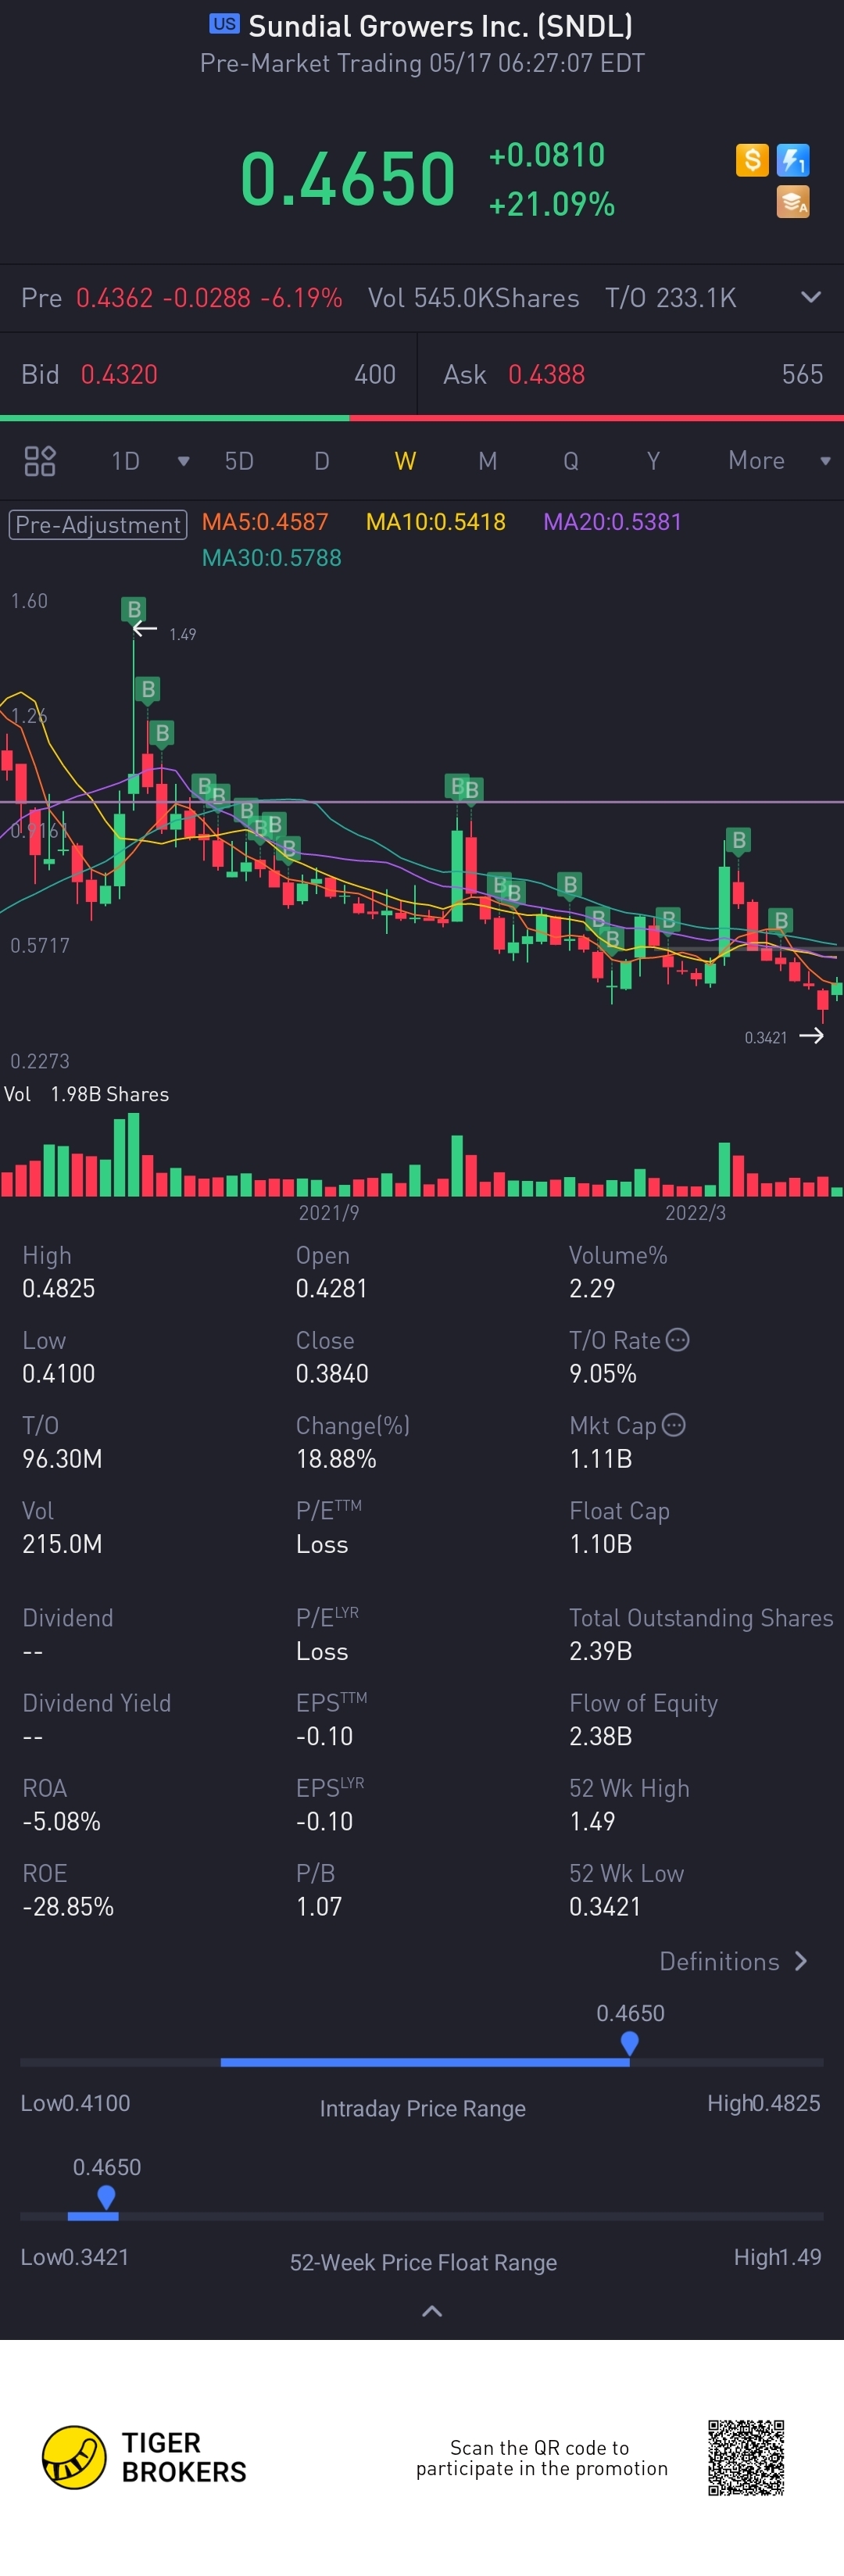Switch to the 5D chart tab
This screenshot has width=844, height=2576.
[238, 461]
